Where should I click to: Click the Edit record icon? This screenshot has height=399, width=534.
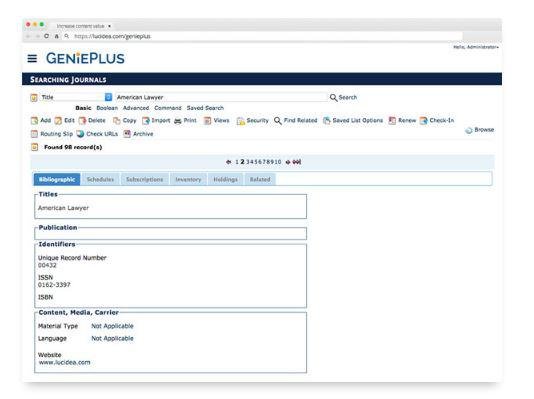coord(59,121)
